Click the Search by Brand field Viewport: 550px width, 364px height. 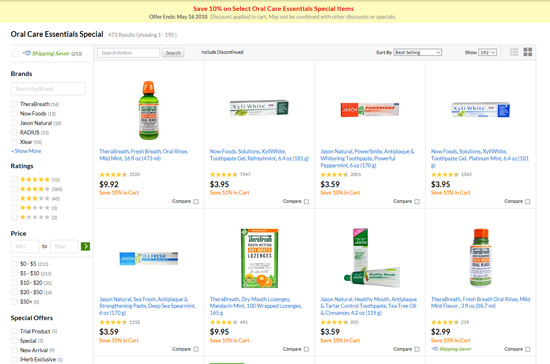(x=48, y=89)
